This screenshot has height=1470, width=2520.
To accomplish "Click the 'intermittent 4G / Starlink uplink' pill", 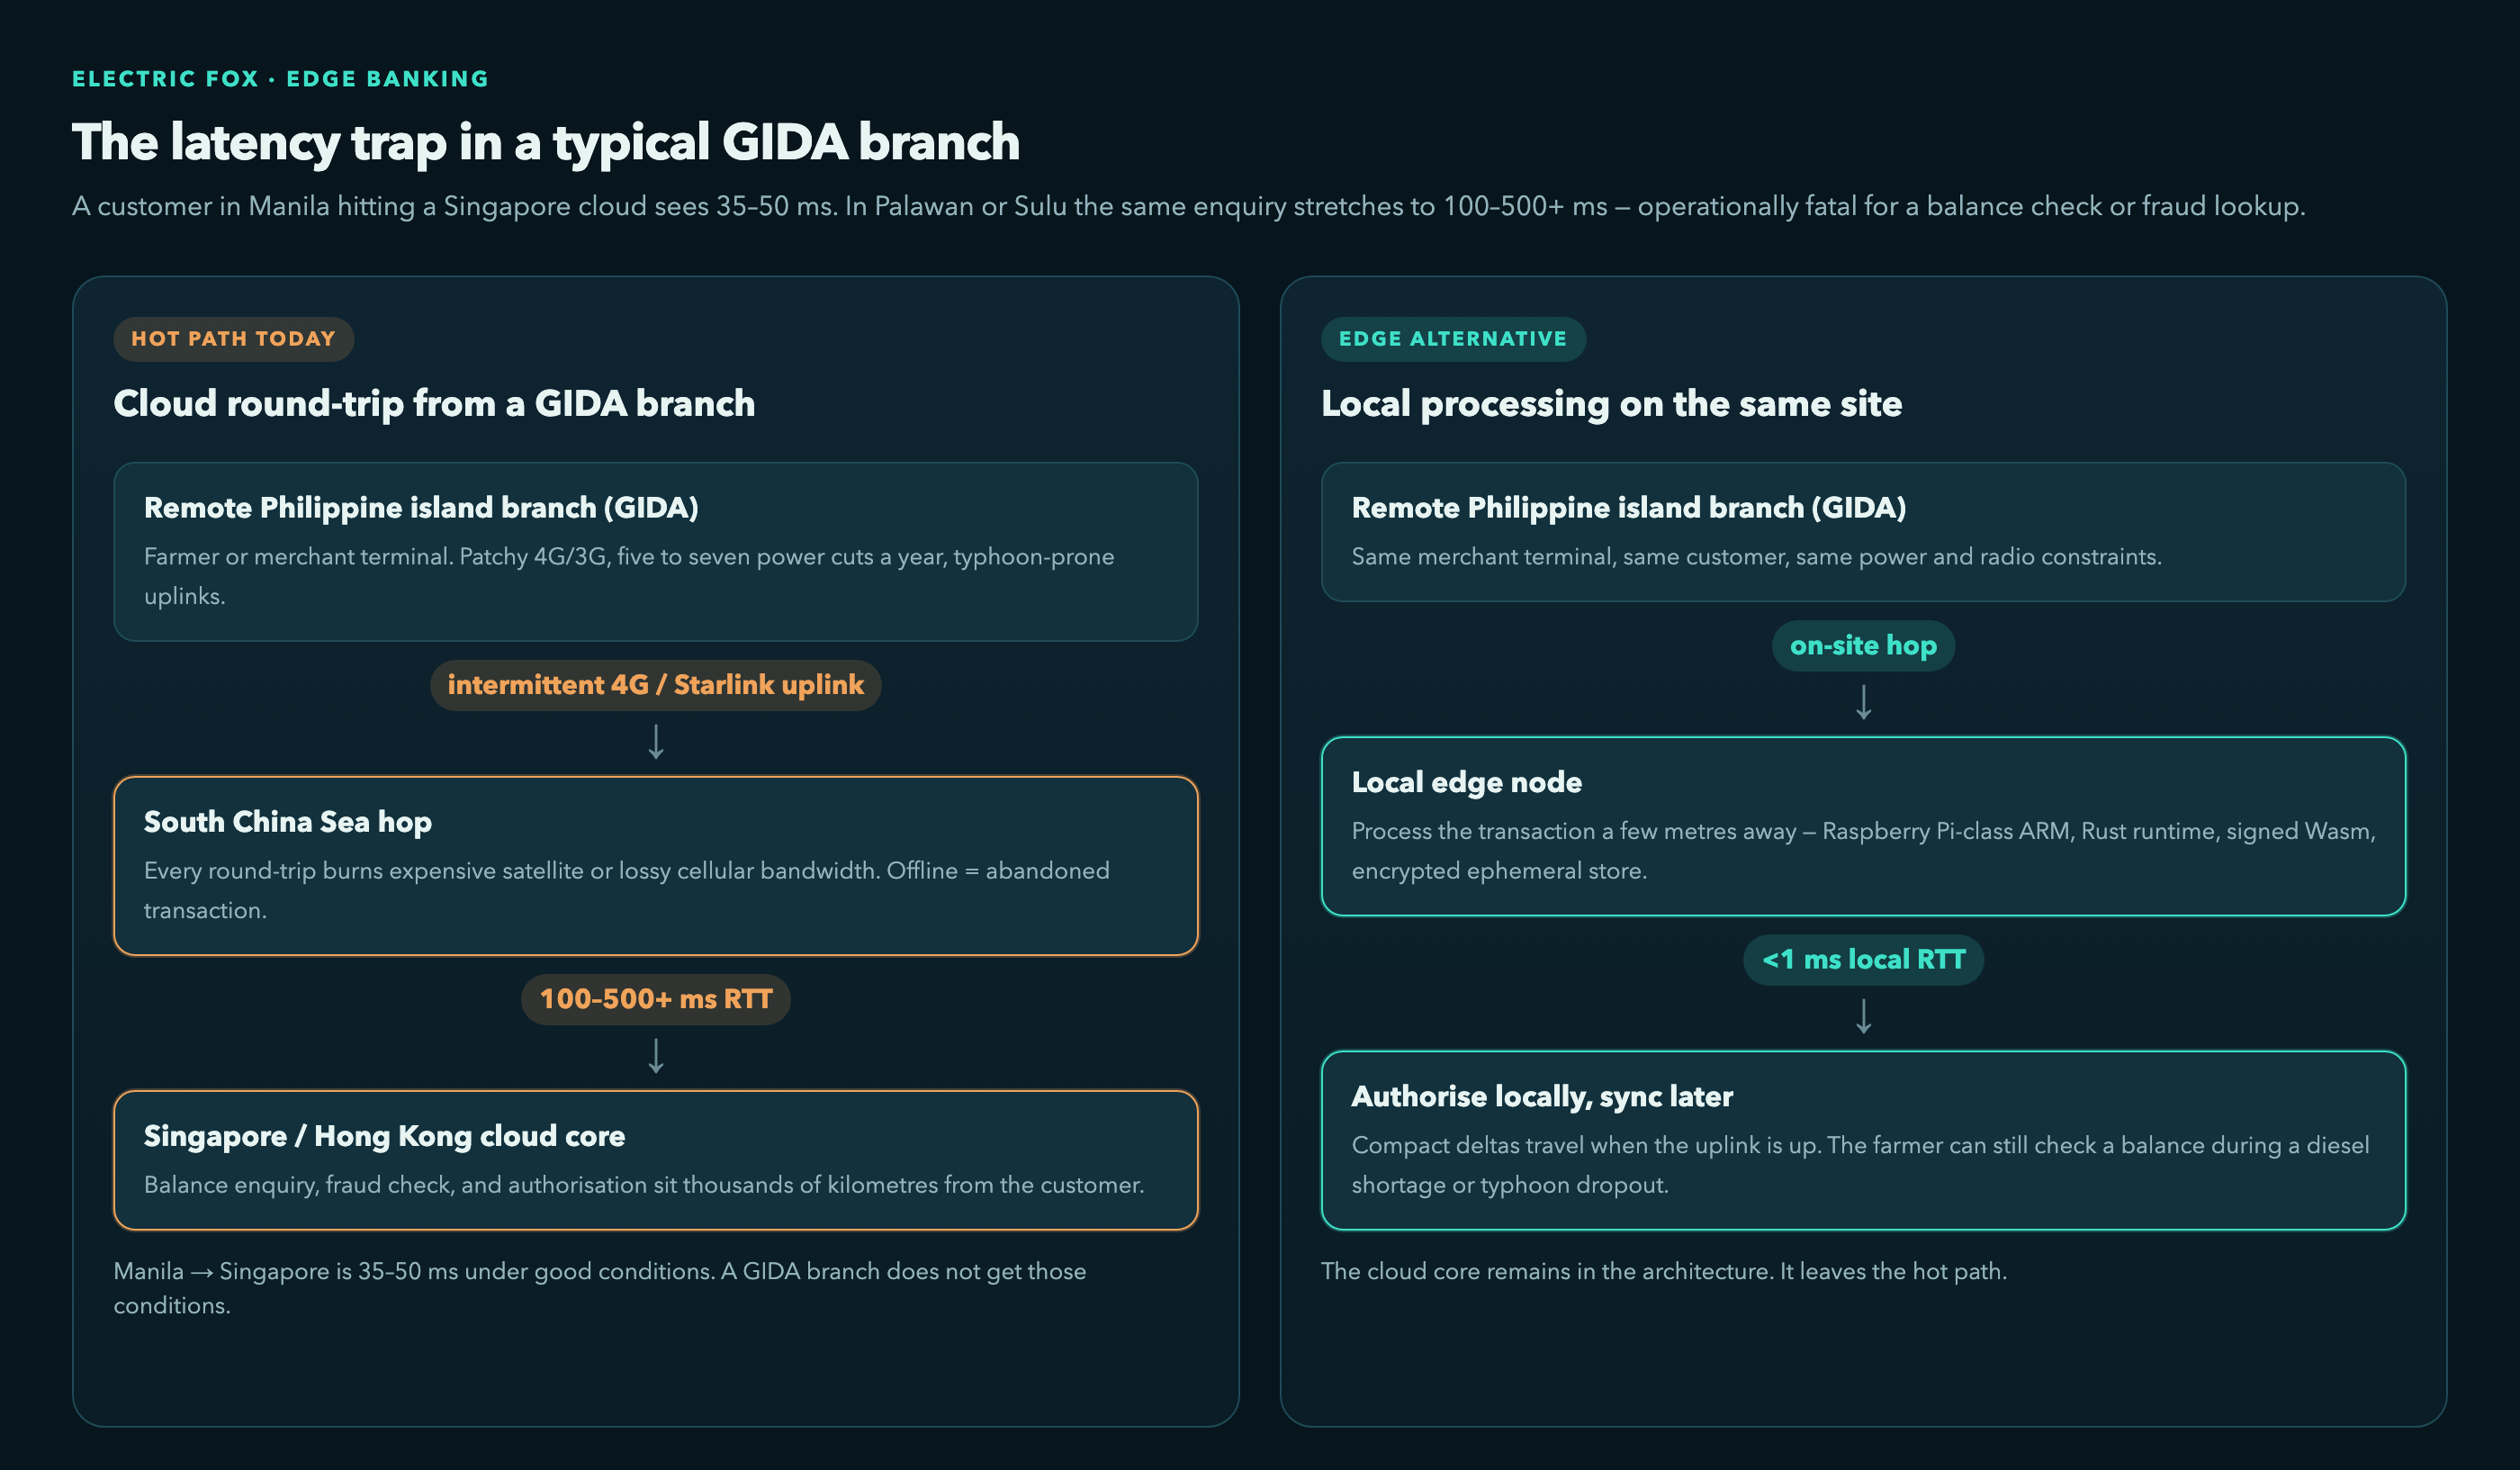I will click(x=656, y=685).
